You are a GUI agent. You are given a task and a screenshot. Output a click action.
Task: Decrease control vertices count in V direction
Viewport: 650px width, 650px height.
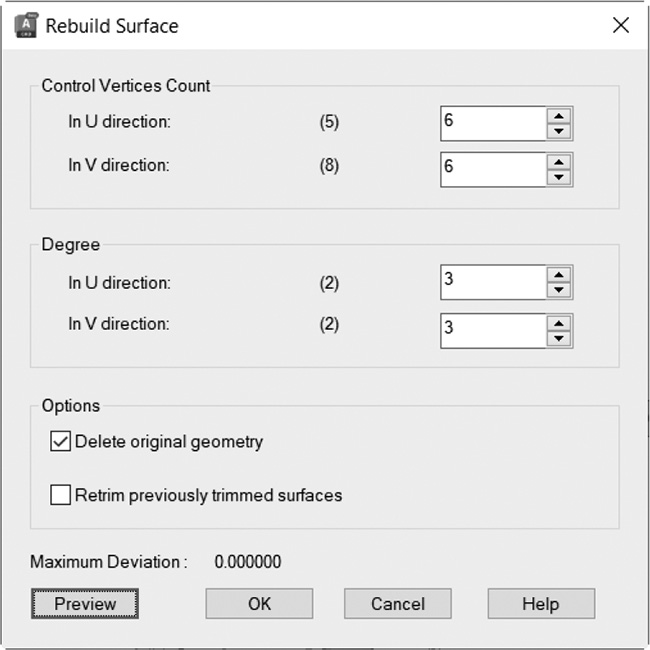tap(559, 177)
